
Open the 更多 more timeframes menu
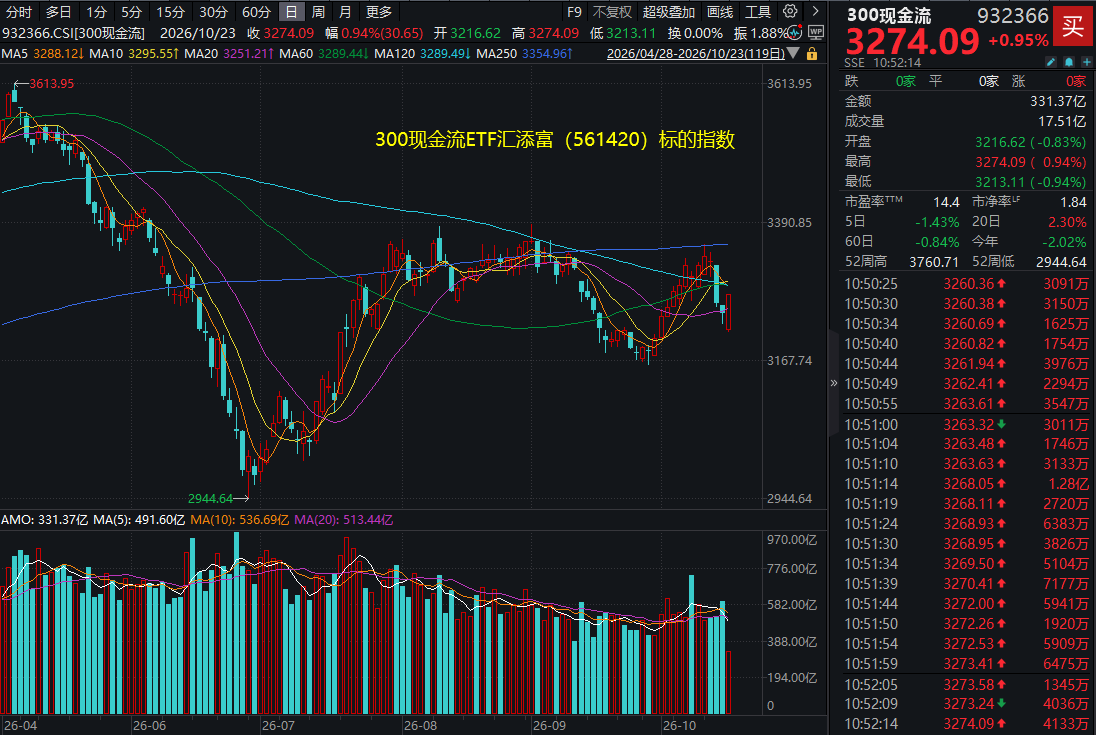tap(379, 12)
